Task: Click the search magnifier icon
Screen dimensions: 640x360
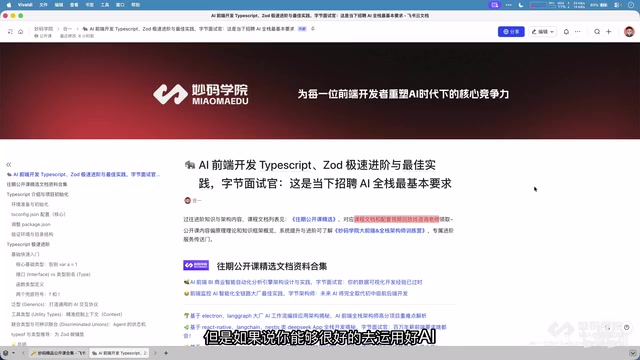Action: 597,31
